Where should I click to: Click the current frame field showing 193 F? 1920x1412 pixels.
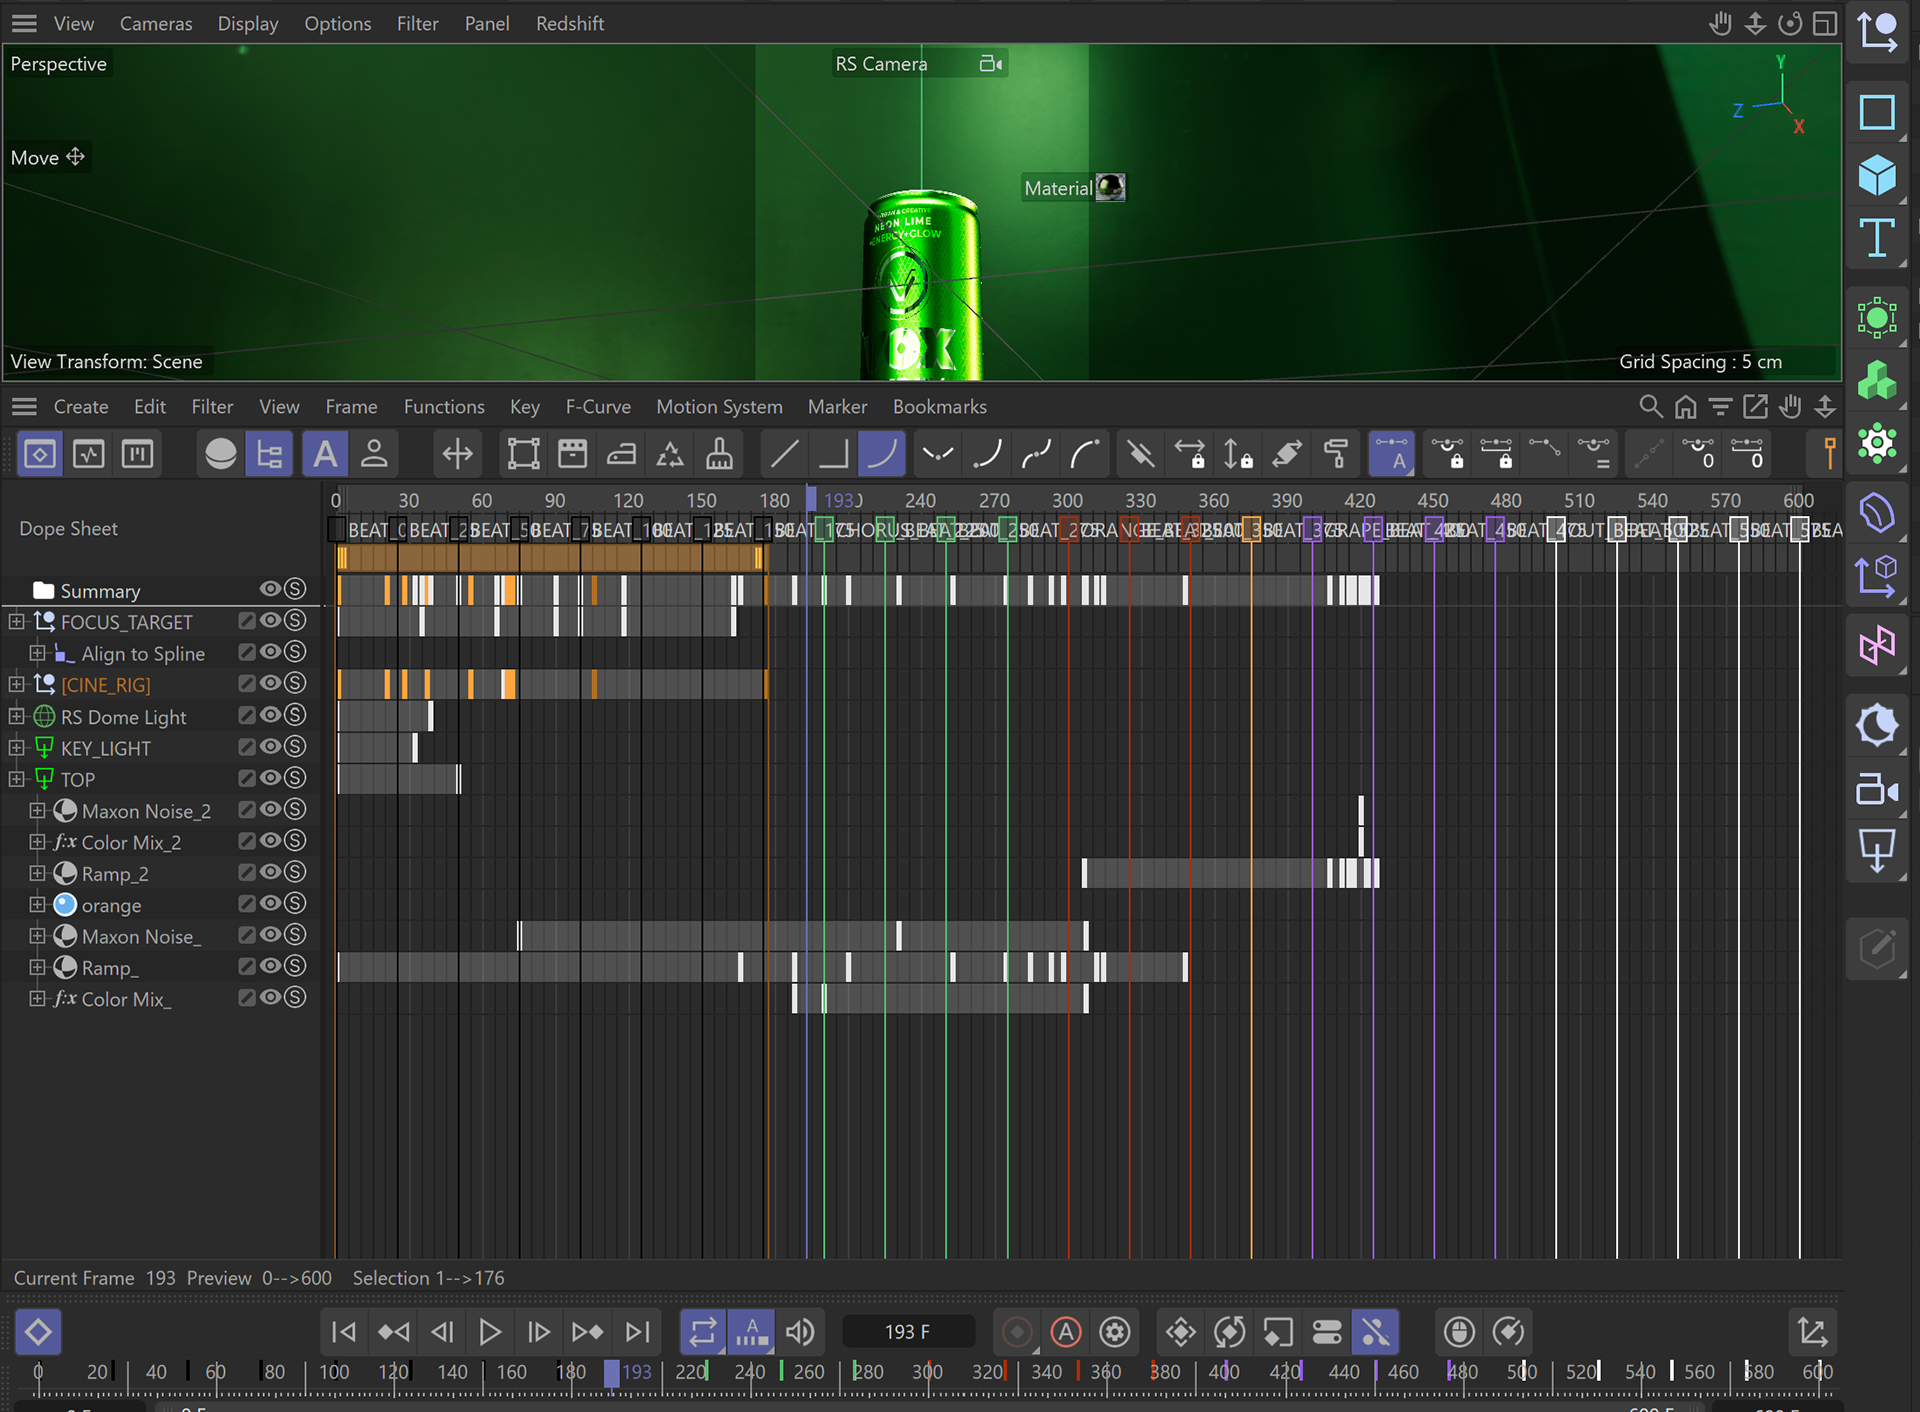(x=908, y=1332)
